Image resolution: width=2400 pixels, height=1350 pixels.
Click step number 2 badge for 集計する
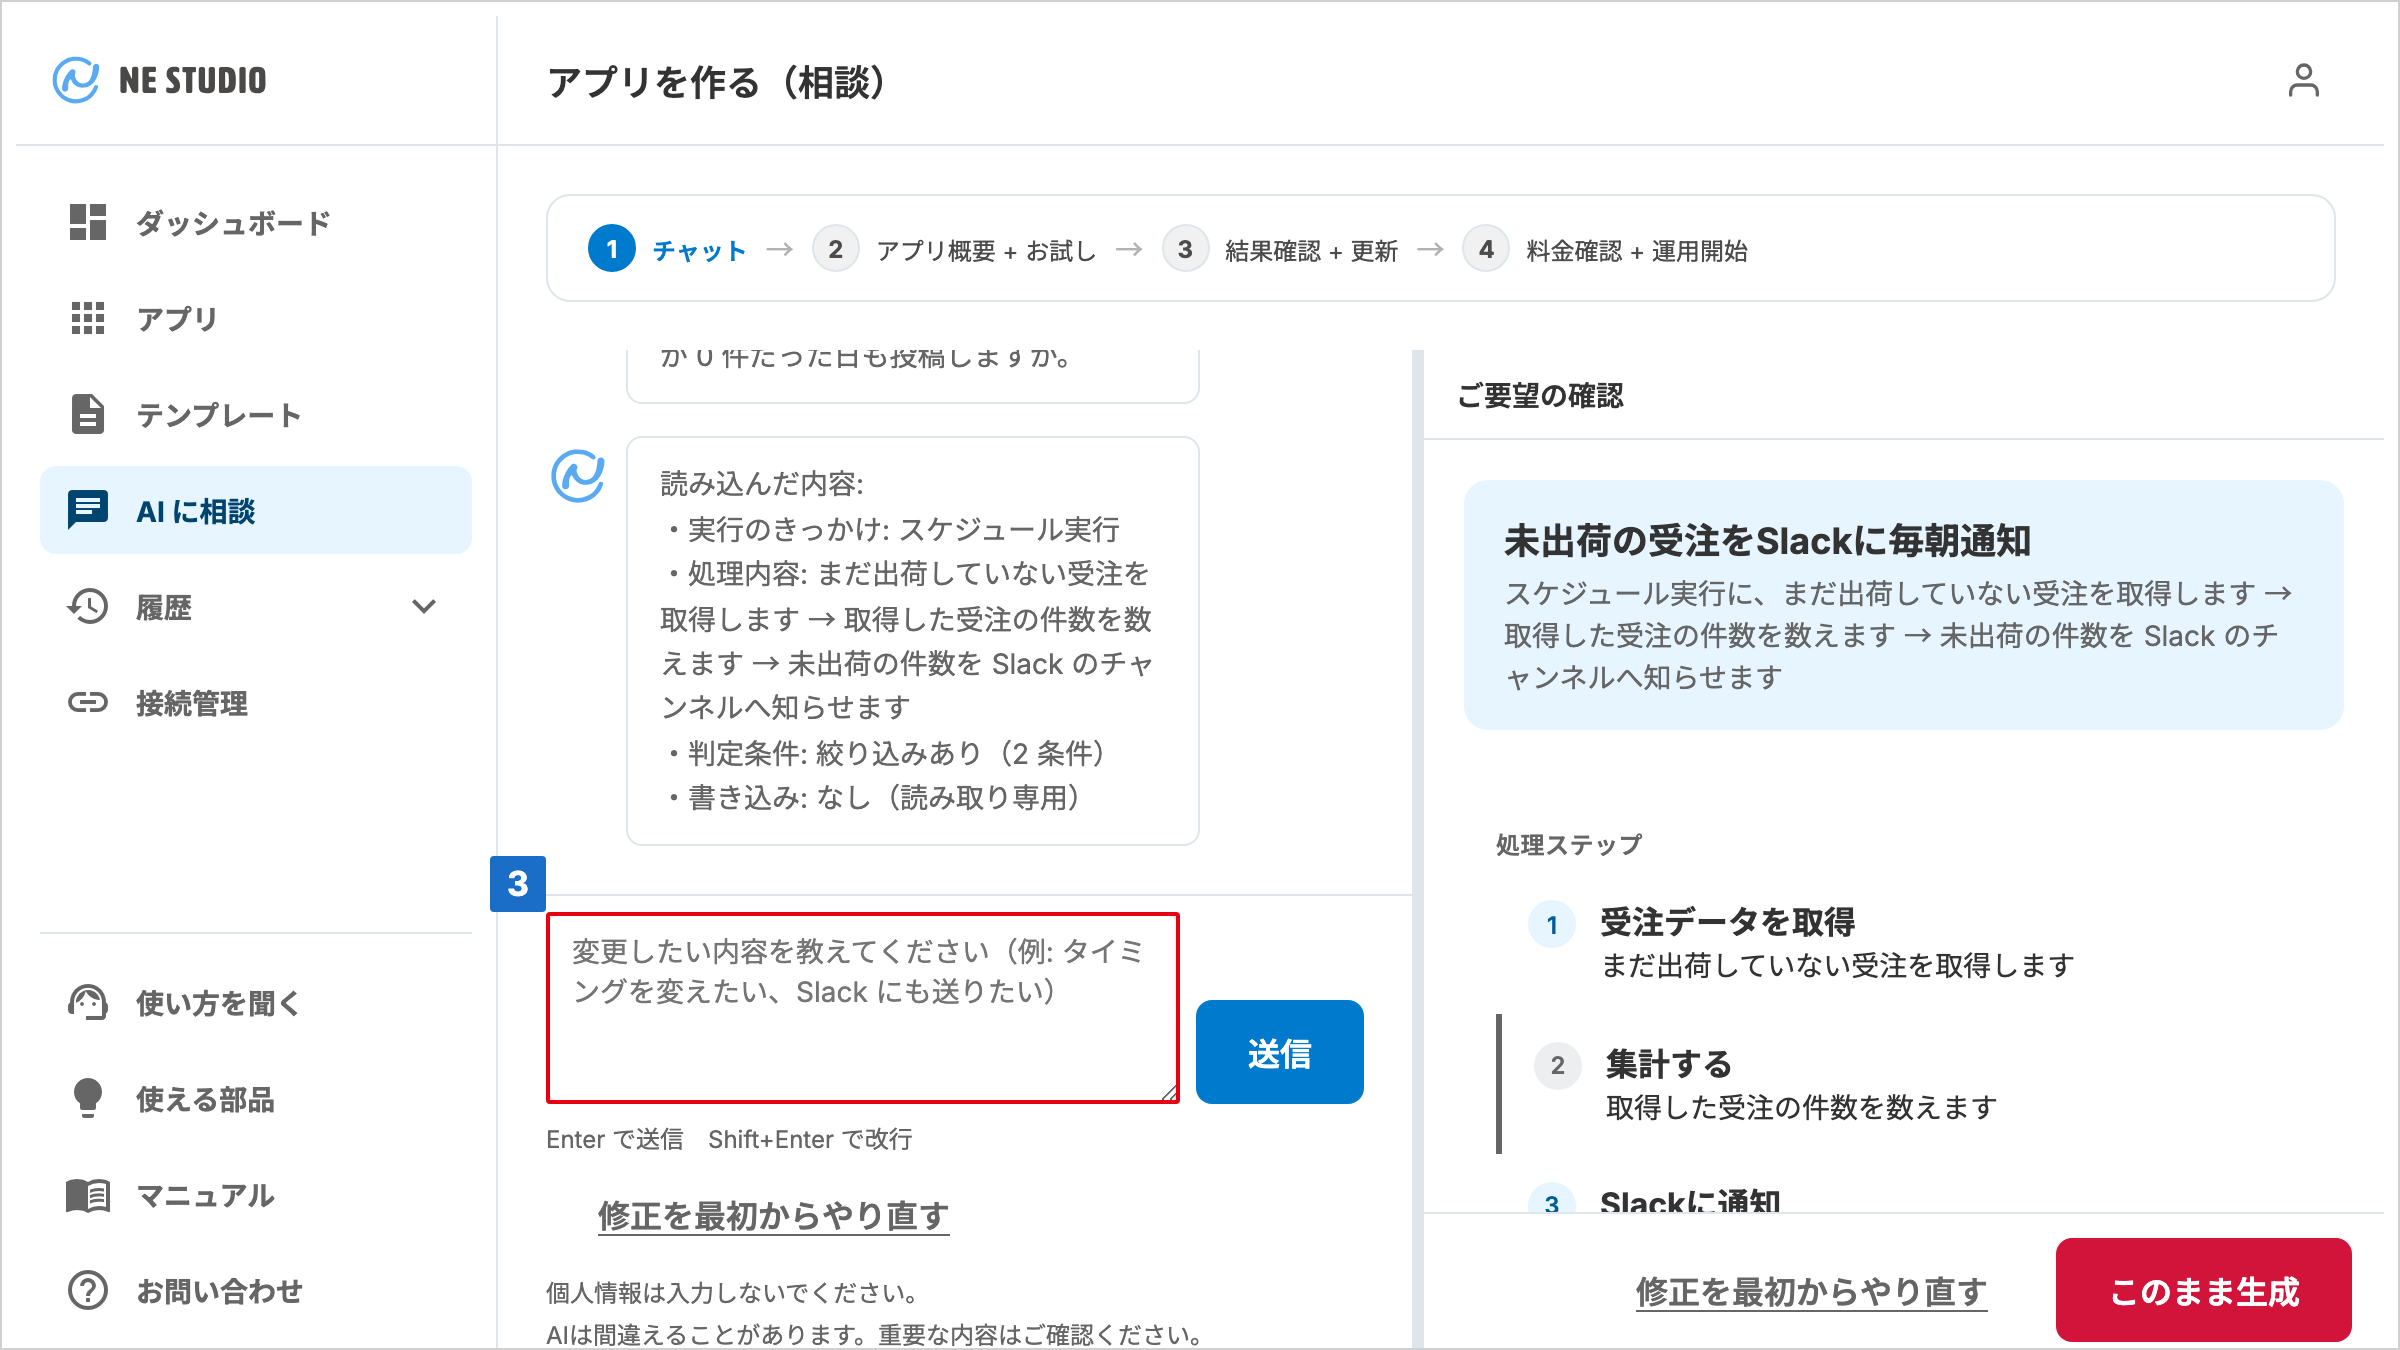pos(1558,1066)
